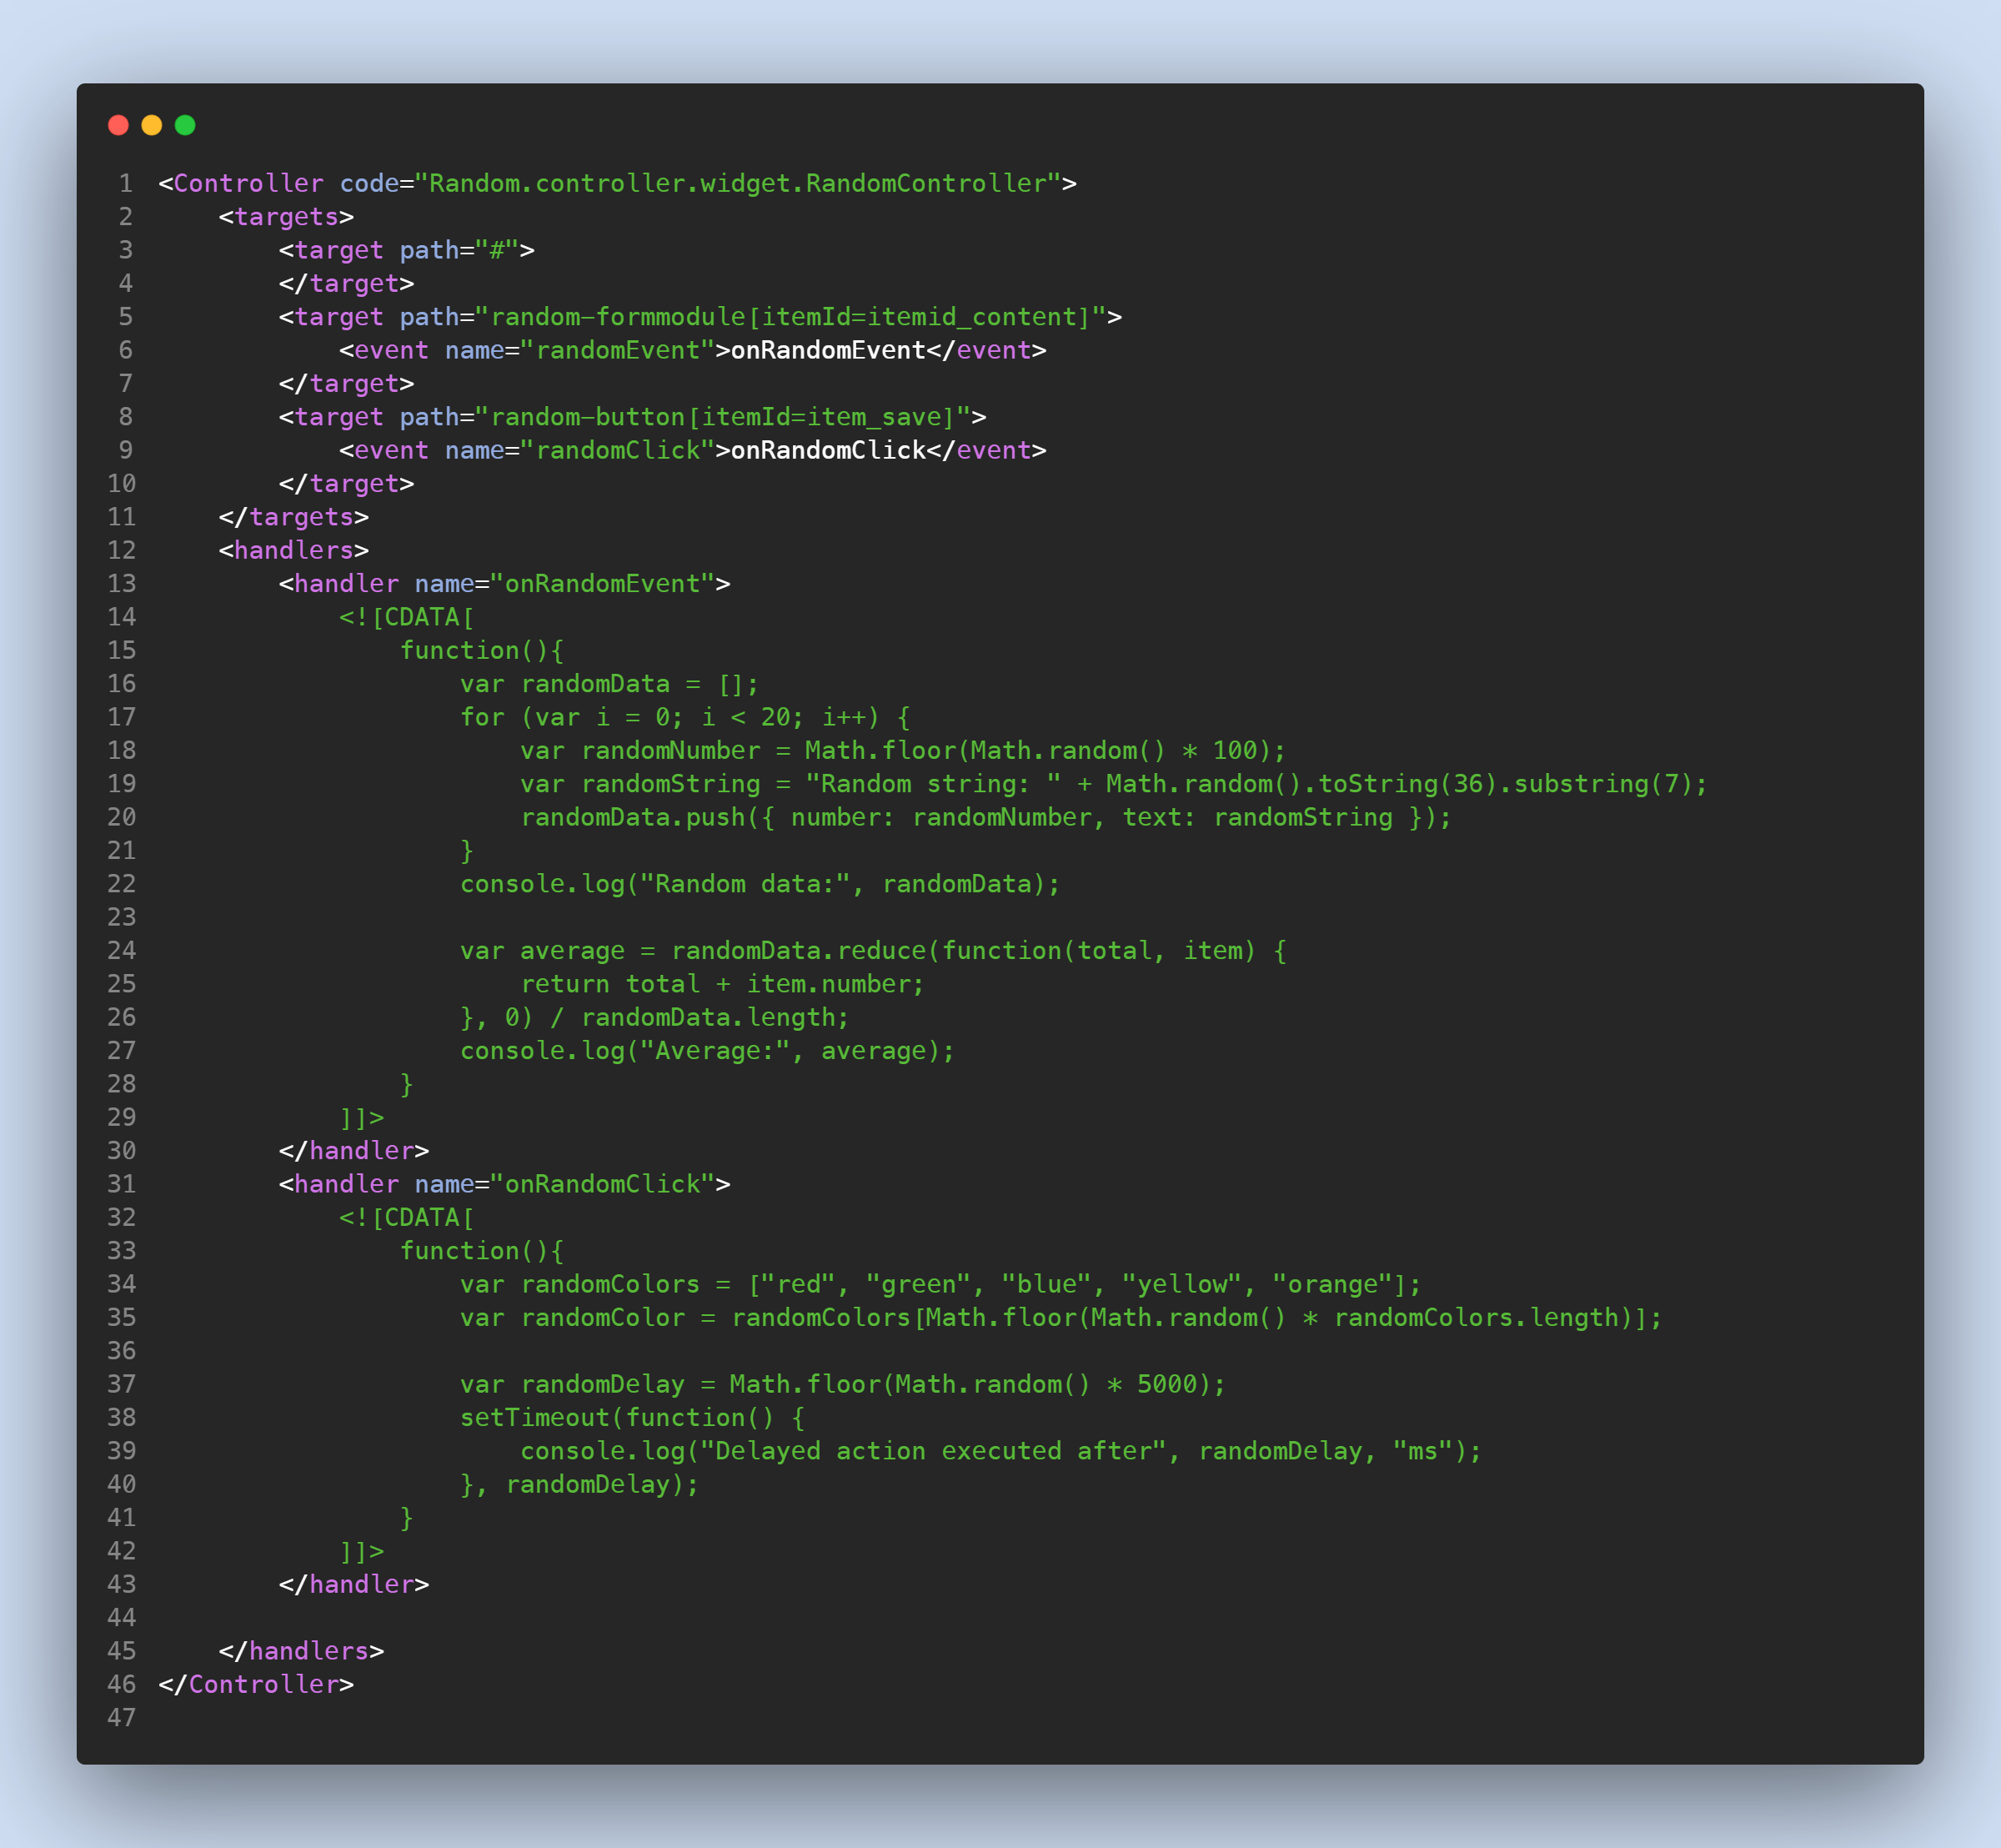Screen dimensions: 2001x1848
Task: Click the yellow minimize window dot
Action: [x=152, y=125]
